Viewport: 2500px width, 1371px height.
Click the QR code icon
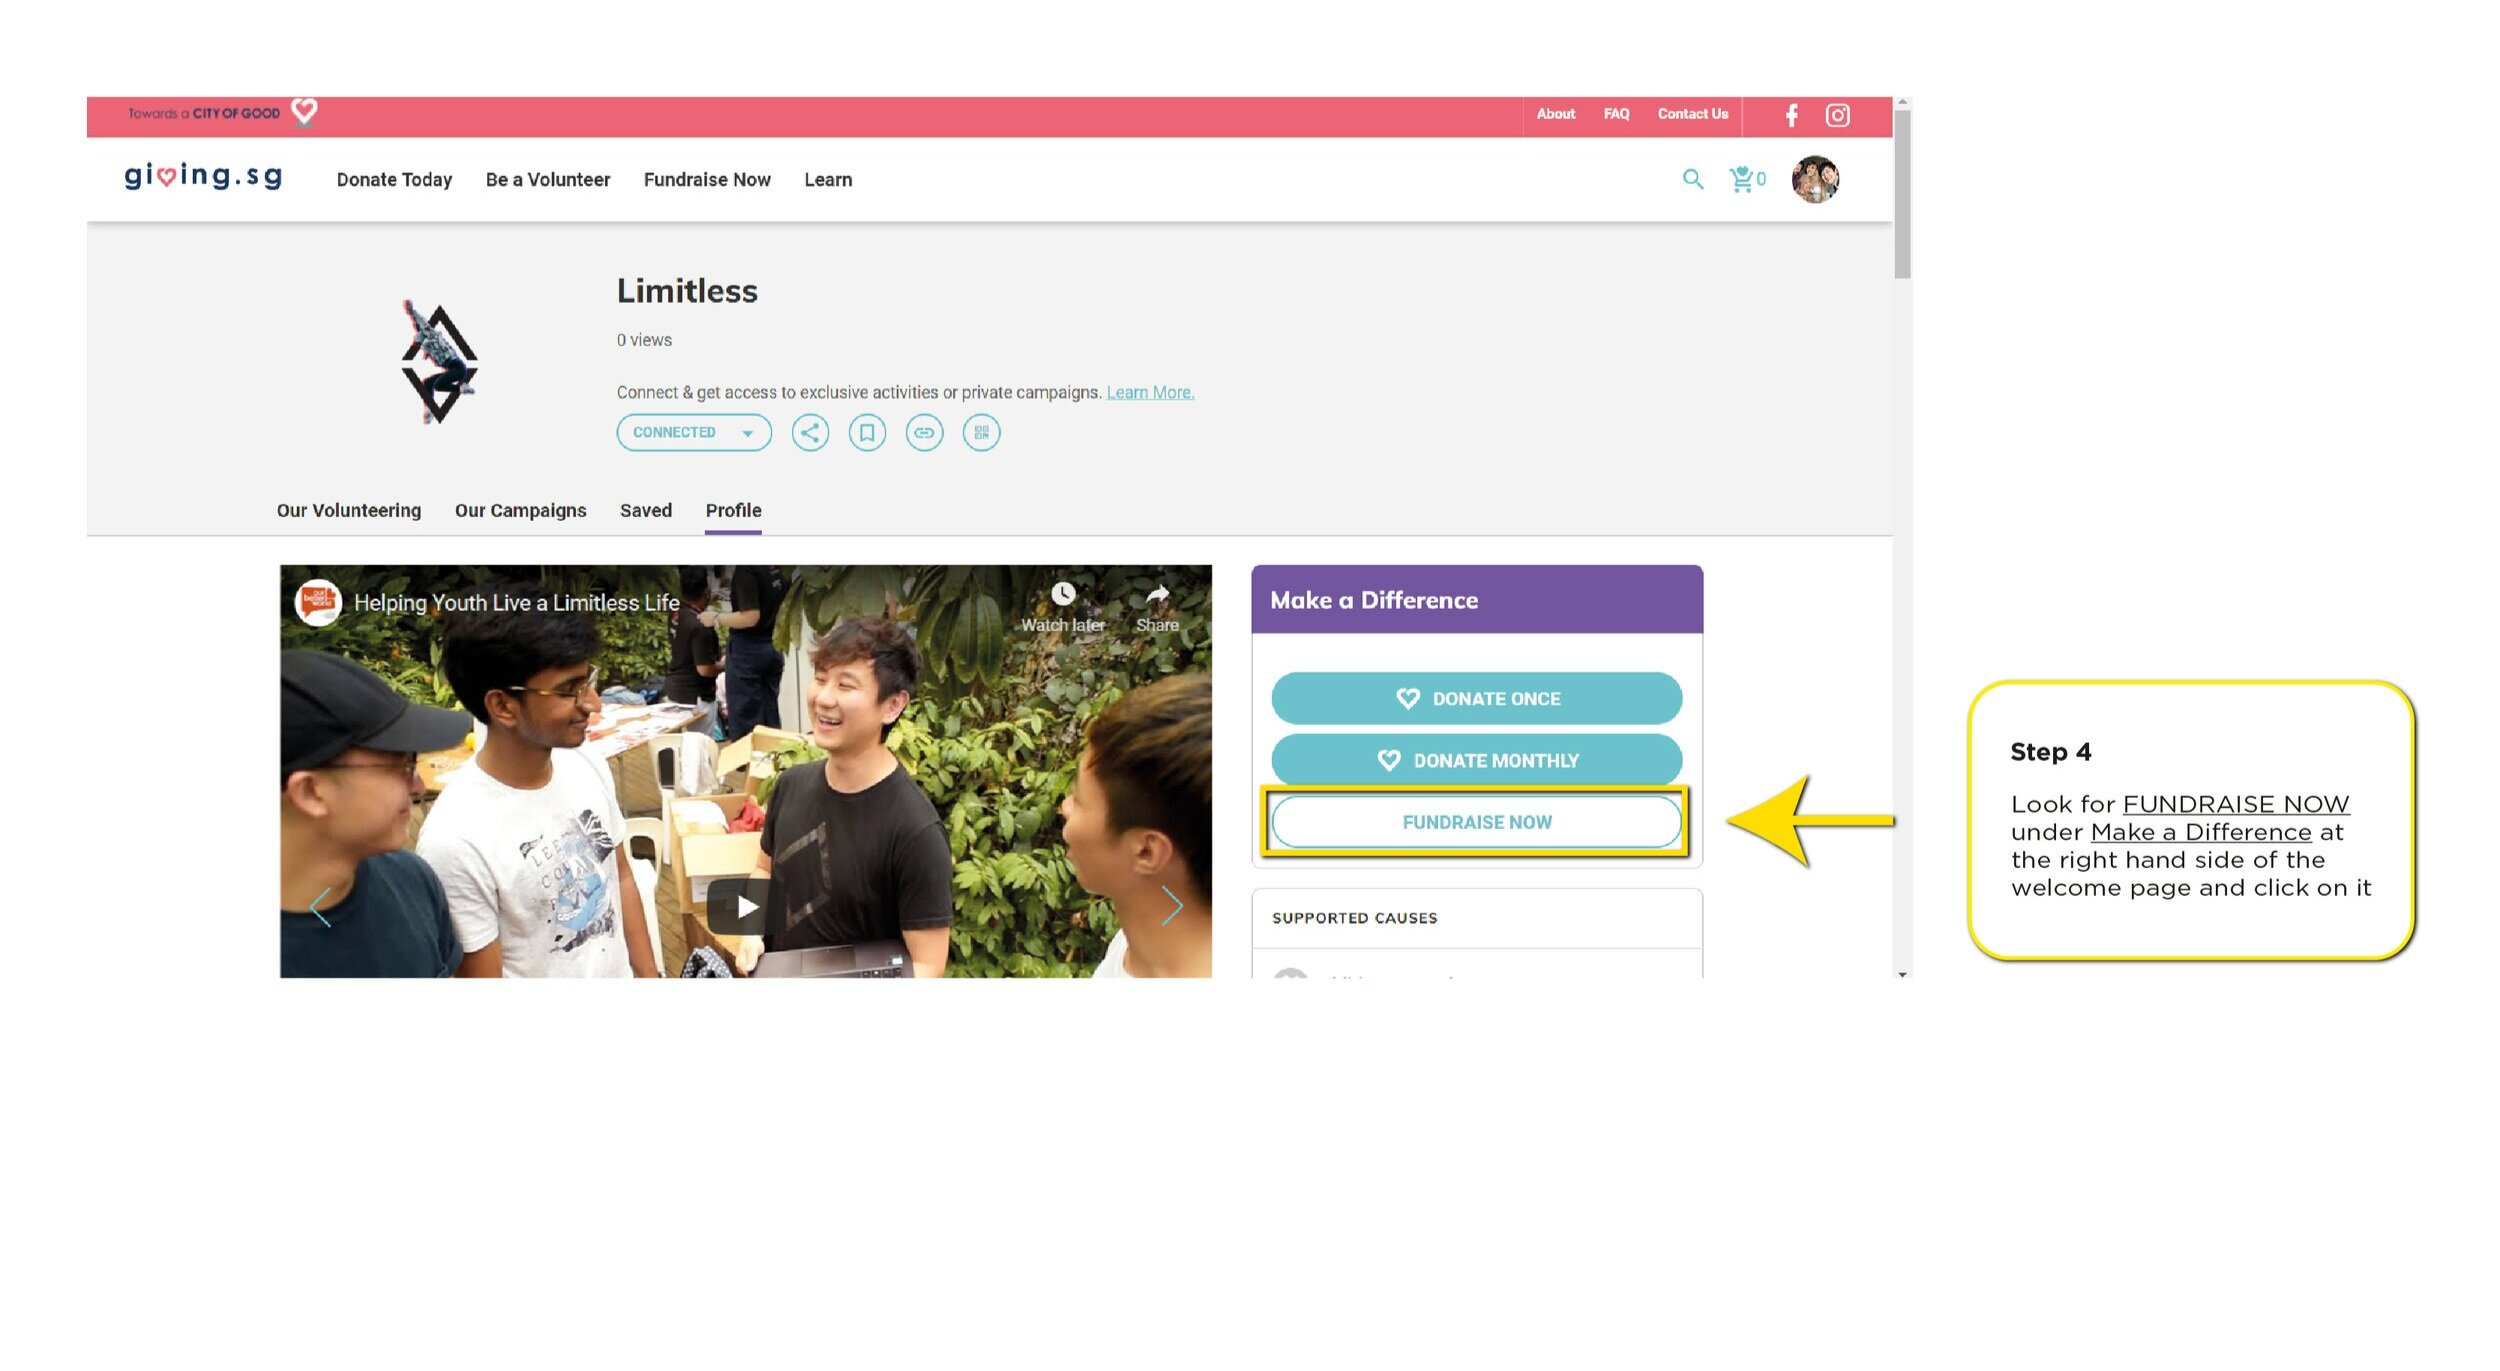click(981, 433)
